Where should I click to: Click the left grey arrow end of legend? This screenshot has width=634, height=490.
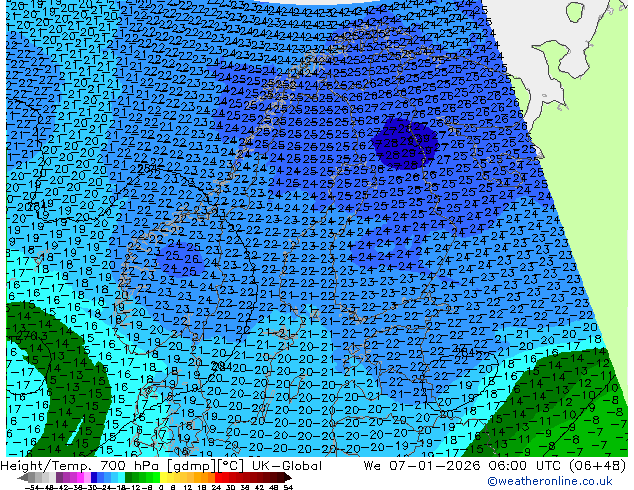click(x=22, y=478)
